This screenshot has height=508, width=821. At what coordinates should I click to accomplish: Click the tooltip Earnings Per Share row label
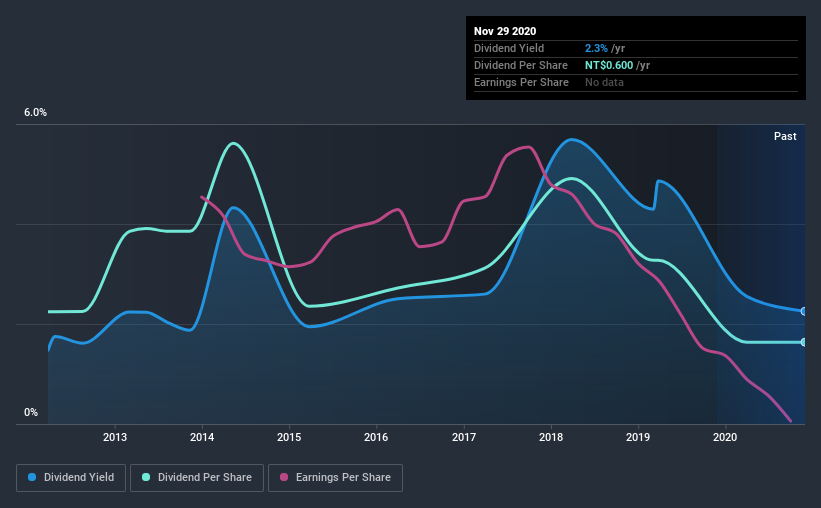point(521,82)
